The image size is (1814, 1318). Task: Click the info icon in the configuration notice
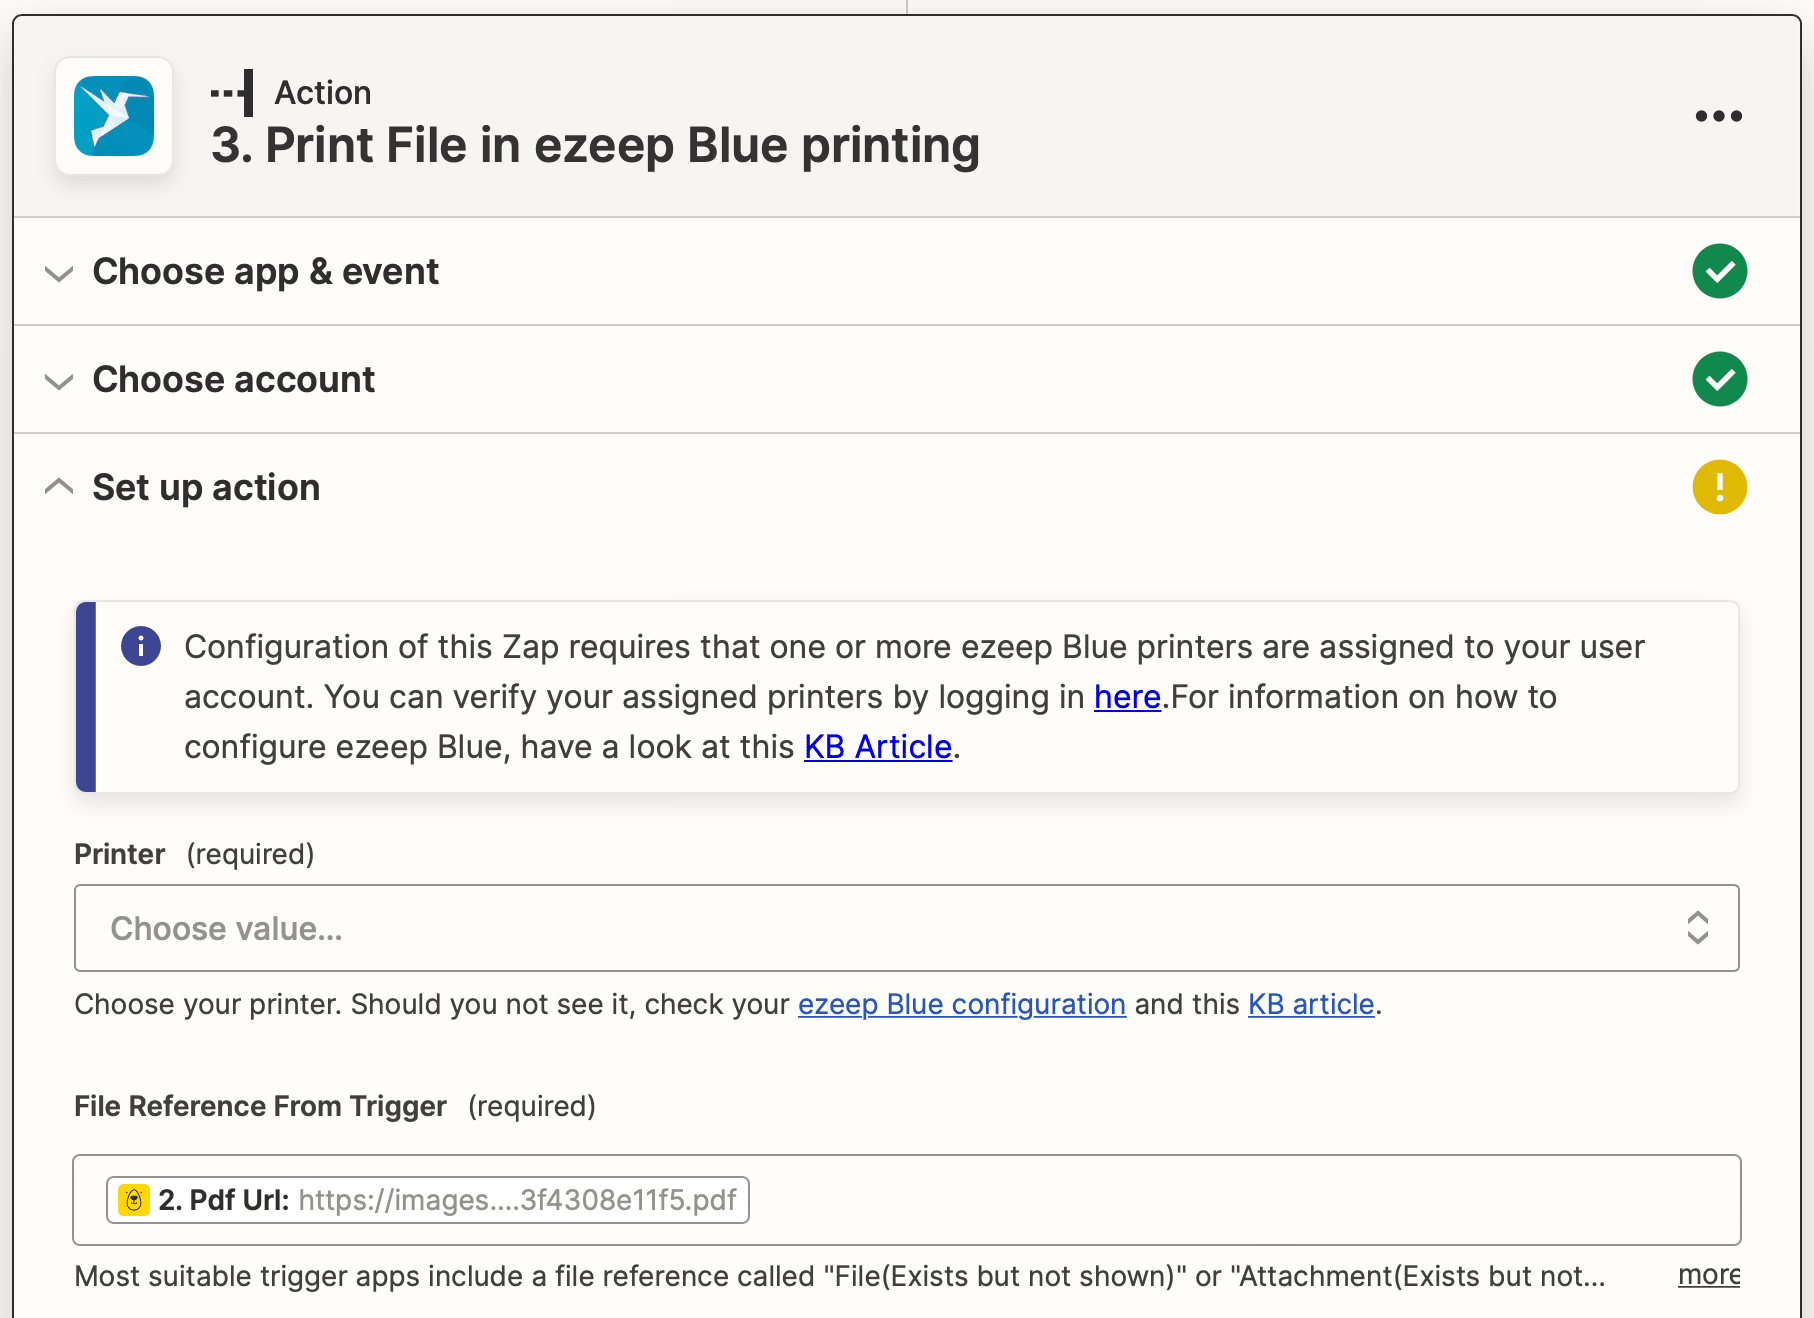pyautogui.click(x=141, y=646)
